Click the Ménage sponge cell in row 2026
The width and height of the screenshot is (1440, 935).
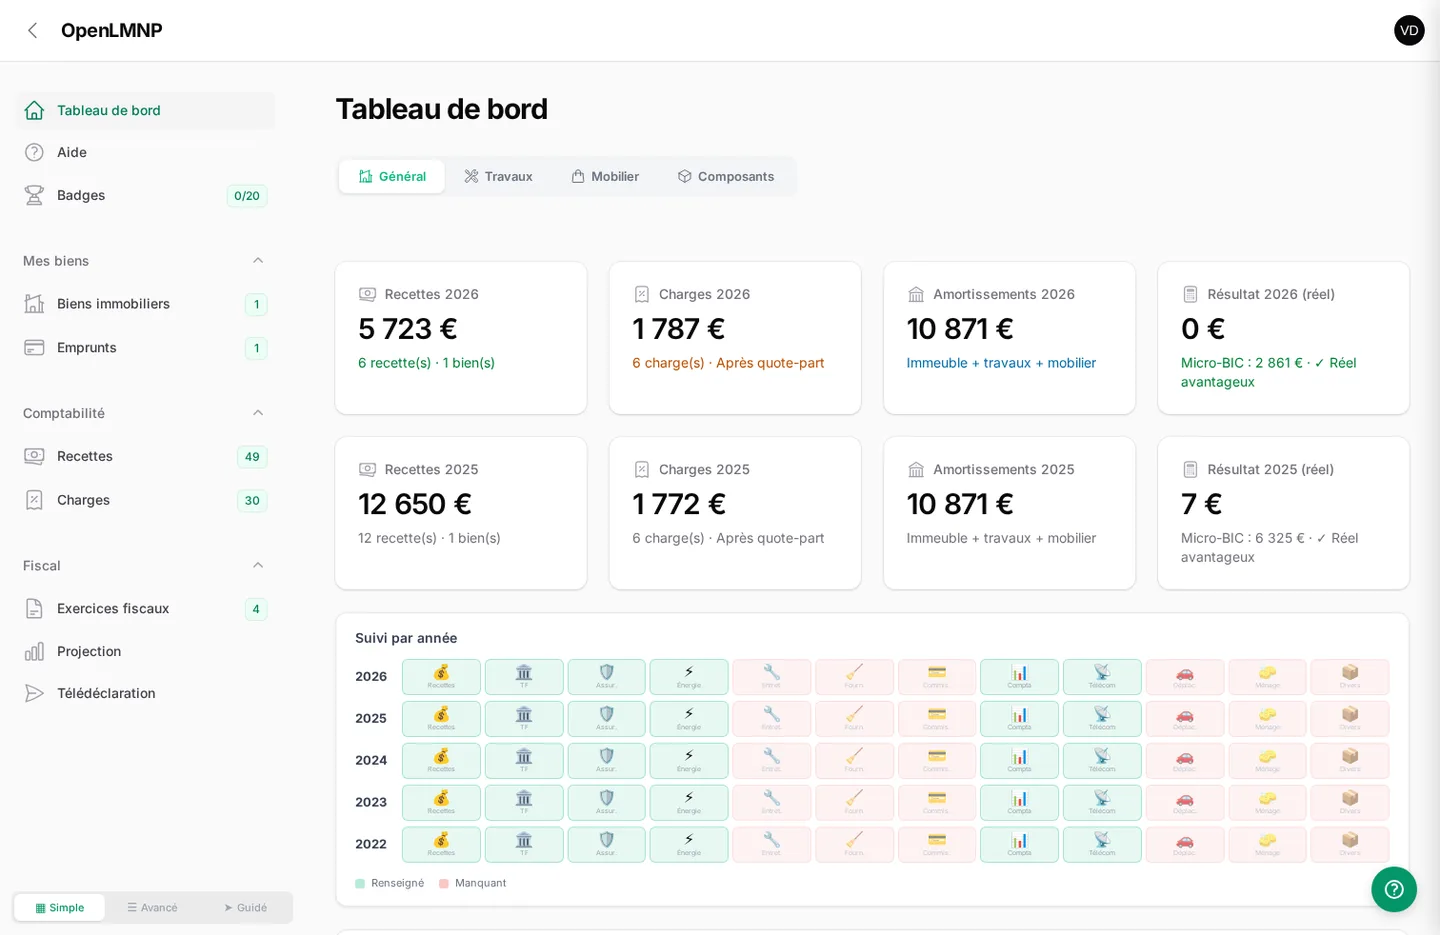[x=1267, y=677]
